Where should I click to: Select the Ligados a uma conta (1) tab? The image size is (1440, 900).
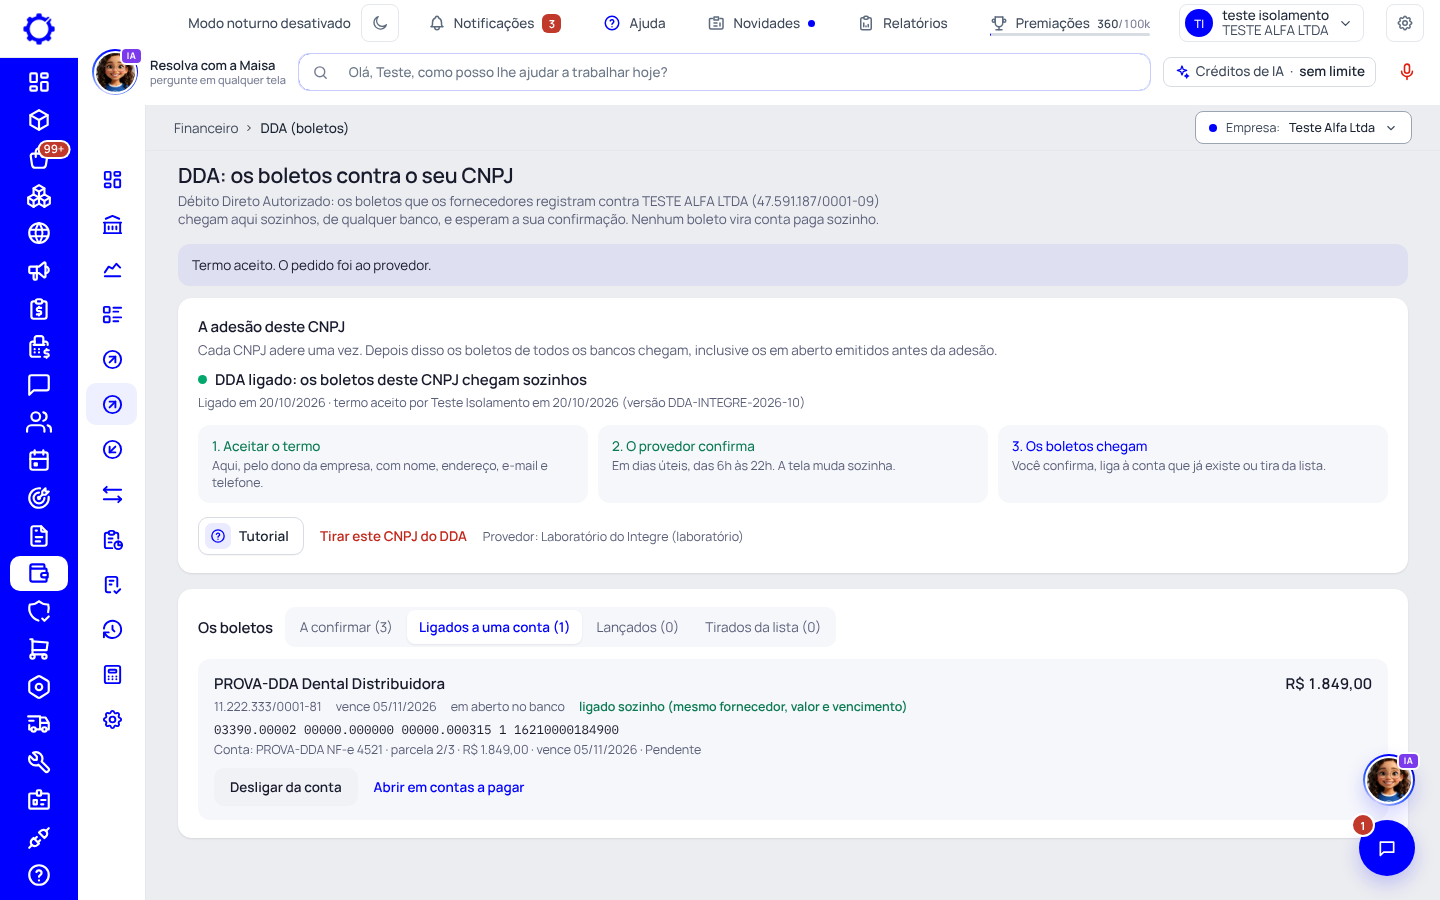click(x=494, y=627)
